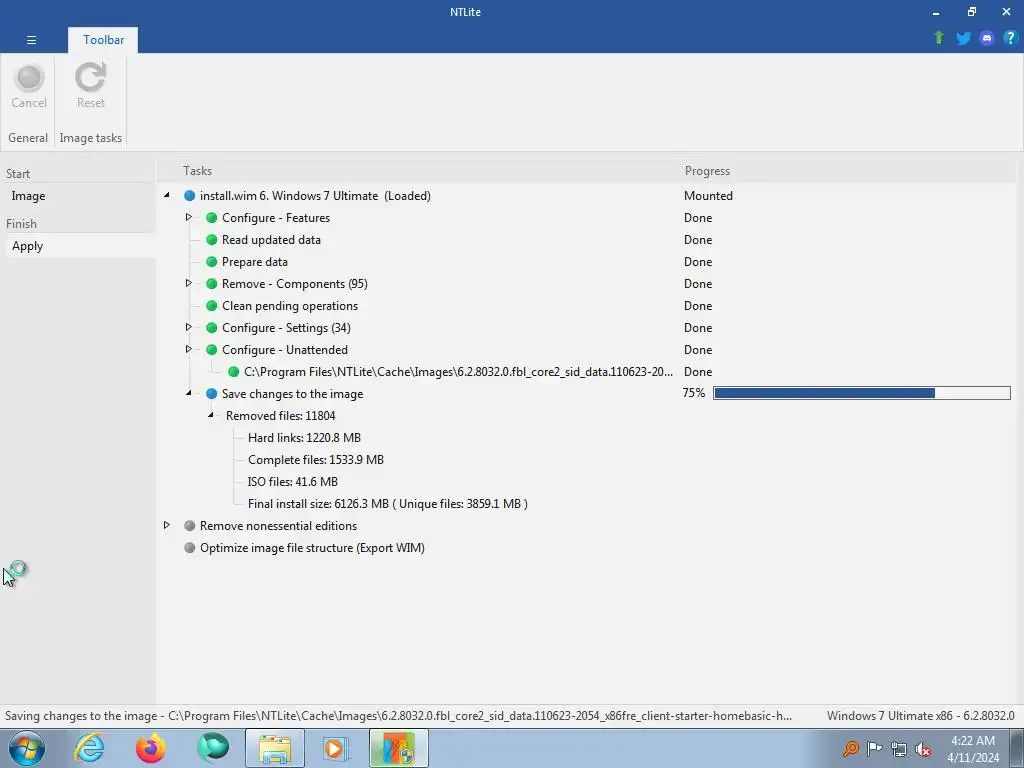Click the 75% save progress bar
The width and height of the screenshot is (1024, 768).
tap(861, 393)
